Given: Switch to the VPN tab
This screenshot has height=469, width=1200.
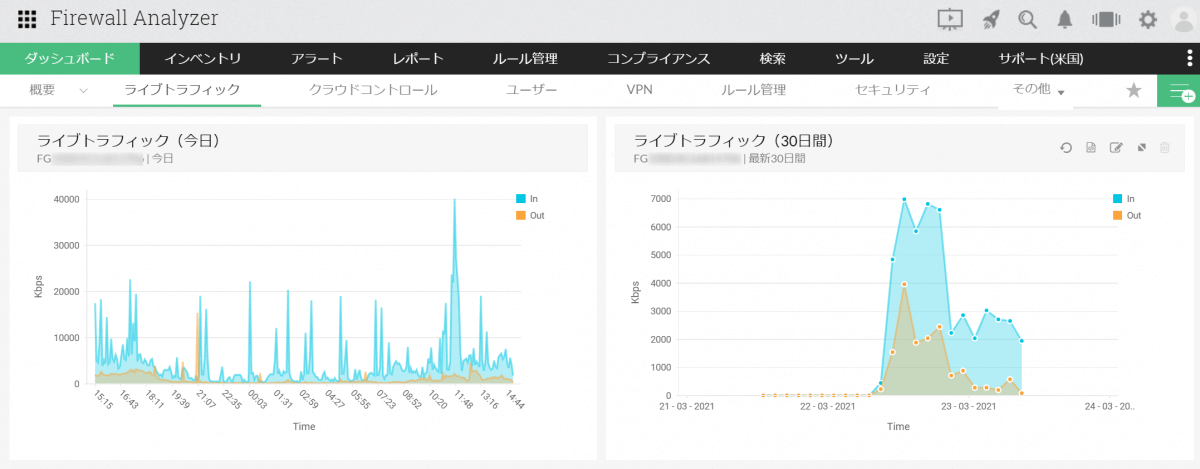Looking at the screenshot, I should point(639,90).
